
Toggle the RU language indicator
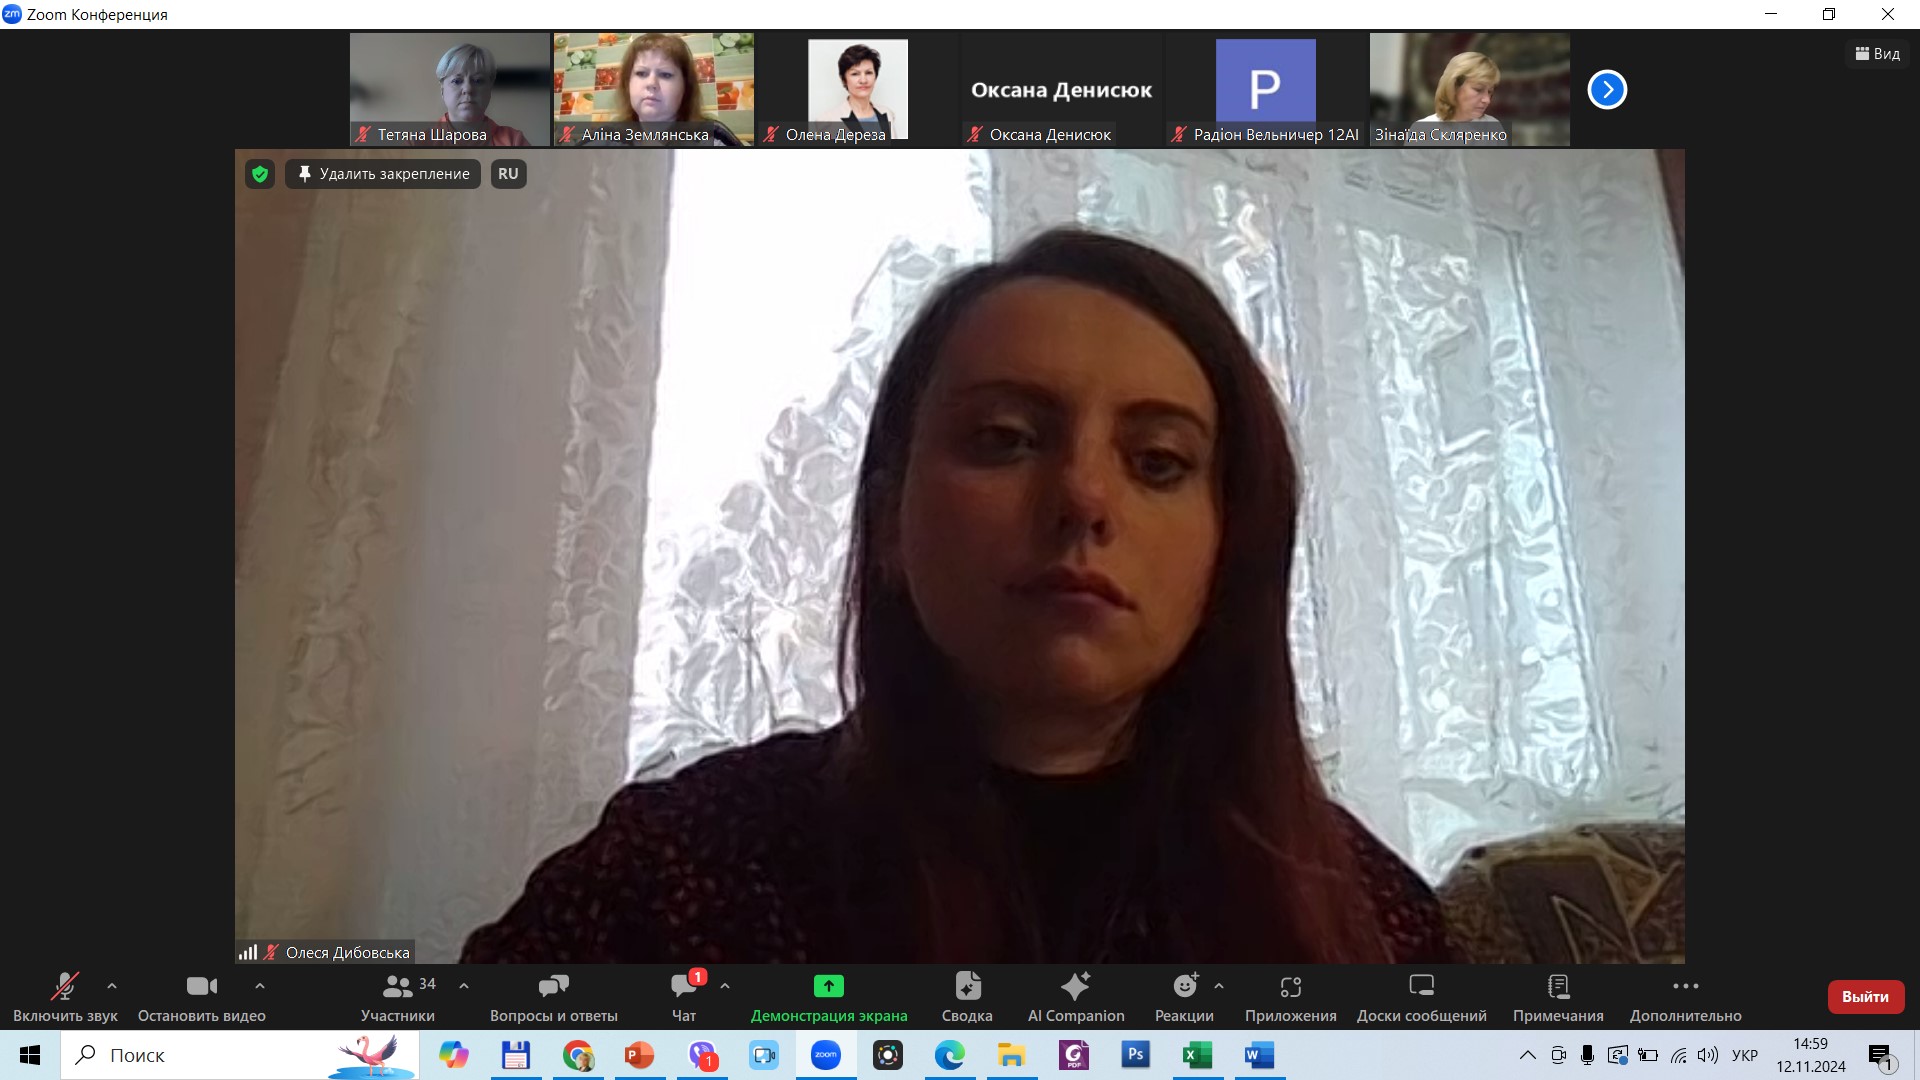click(508, 174)
